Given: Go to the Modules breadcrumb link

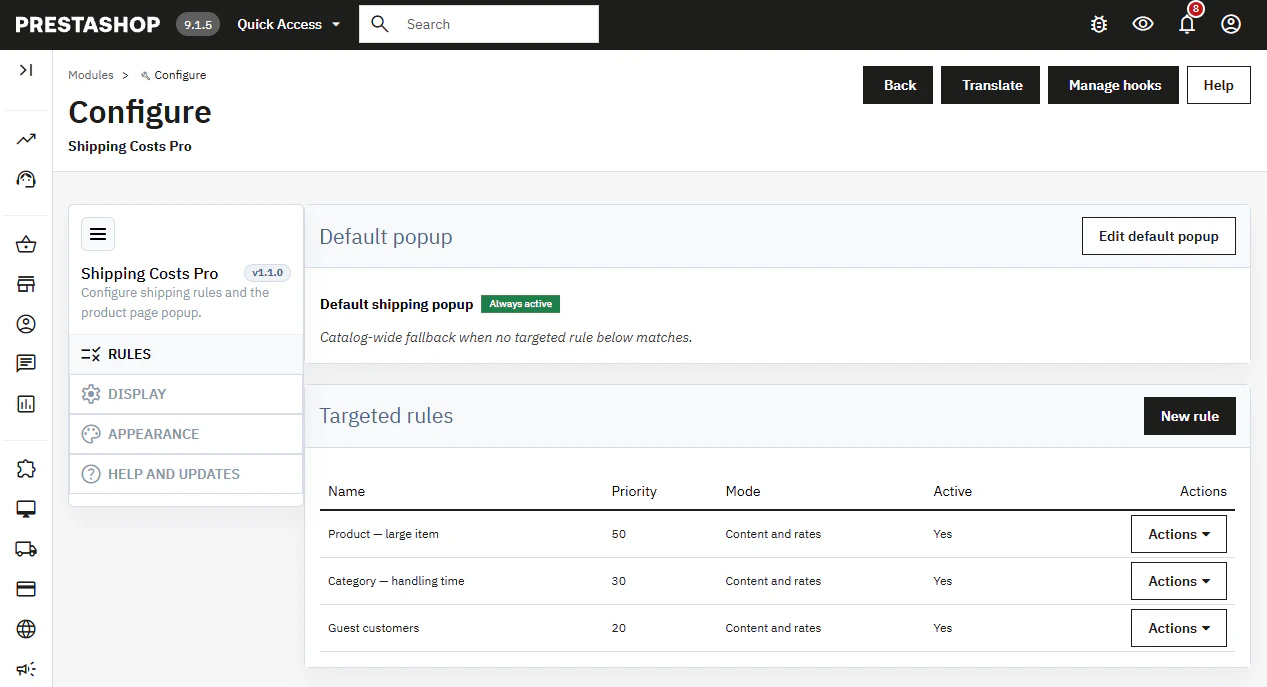Looking at the screenshot, I should tap(91, 75).
